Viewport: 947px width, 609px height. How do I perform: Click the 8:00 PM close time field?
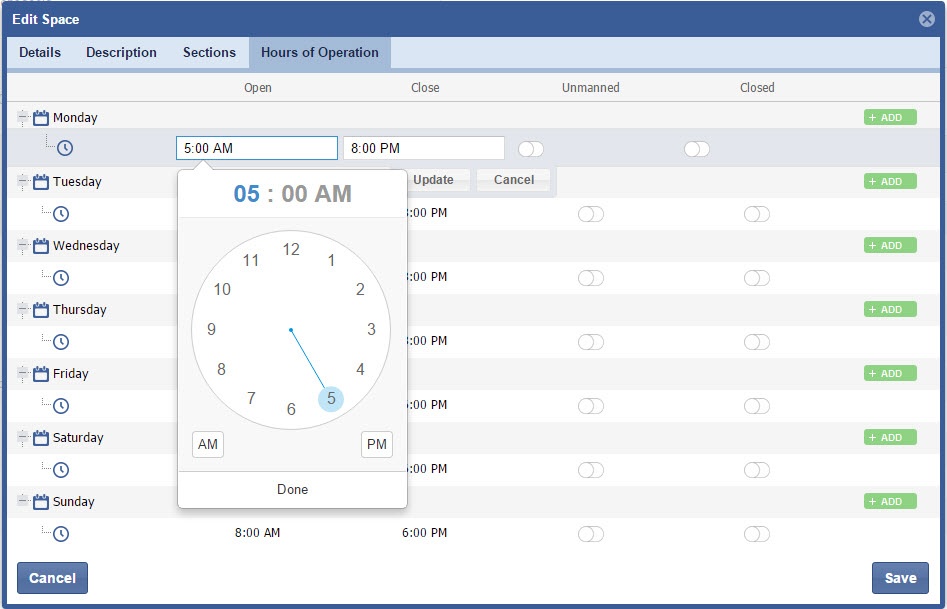pos(423,148)
